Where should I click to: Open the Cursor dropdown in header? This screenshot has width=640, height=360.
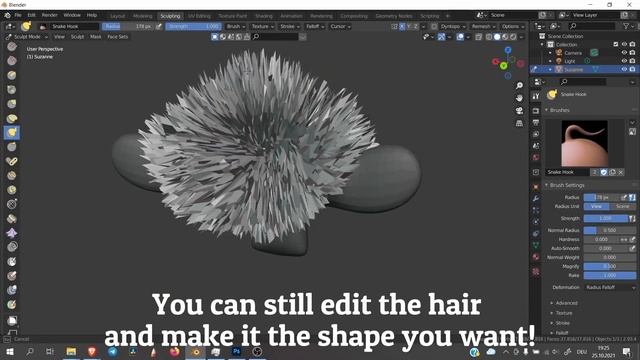[x=340, y=27]
